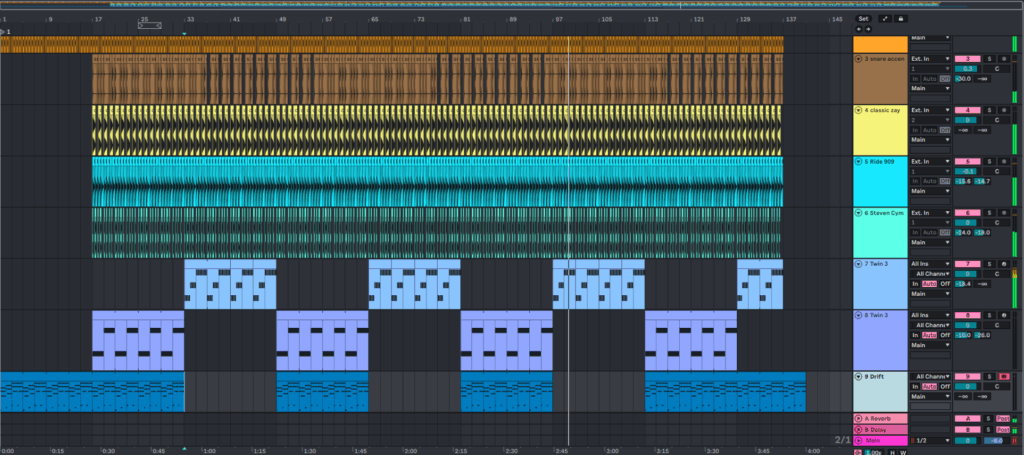Click the loop brace in the ruler
Screen dimensions: 1024x455
tap(150, 24)
